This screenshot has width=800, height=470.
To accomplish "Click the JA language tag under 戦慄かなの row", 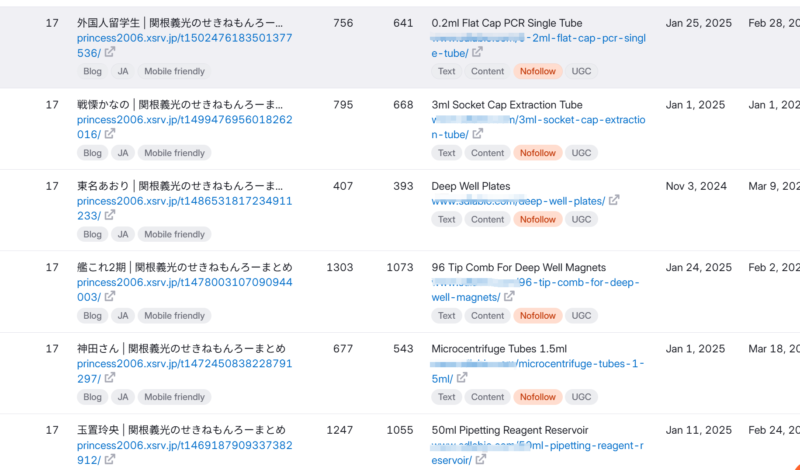I will pos(123,154).
